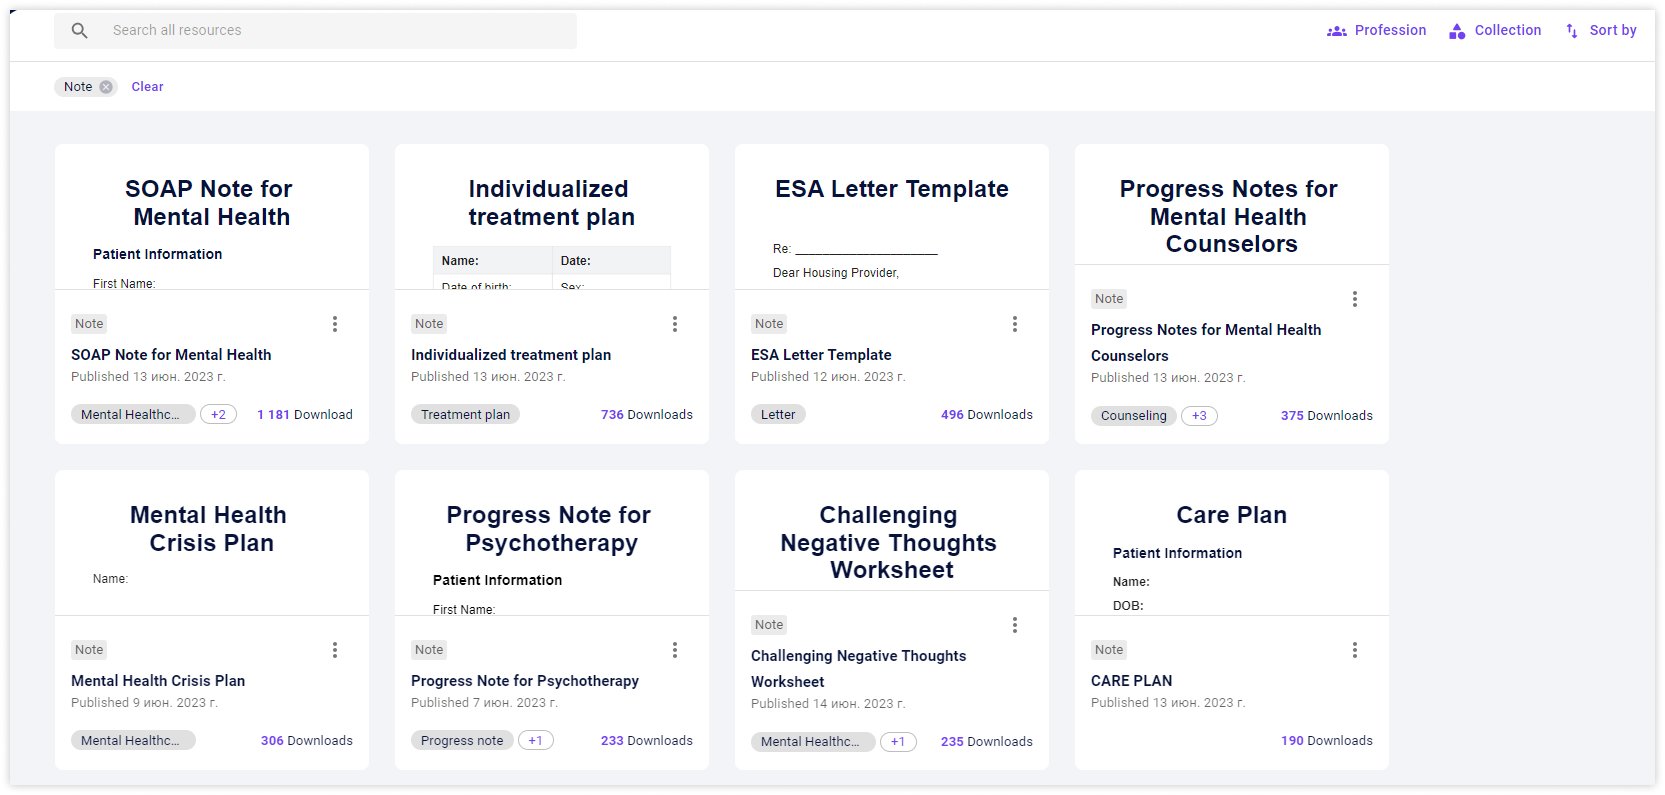Click the Collection icon

click(1456, 30)
